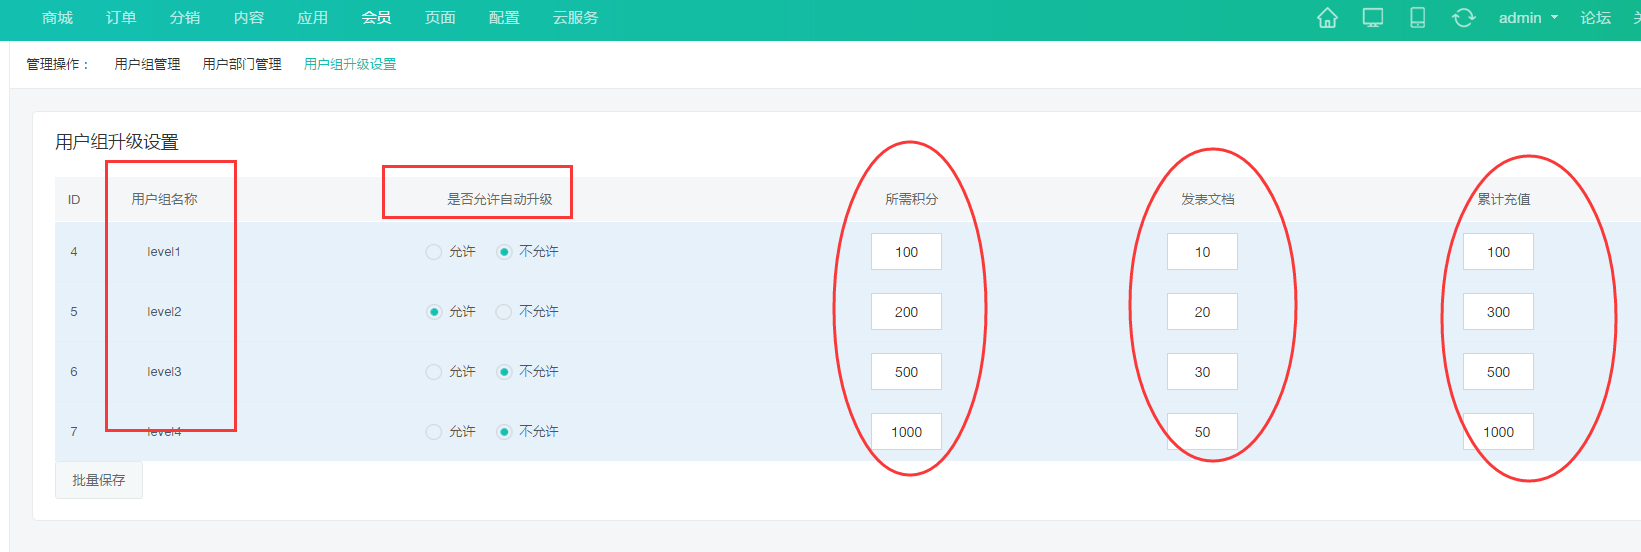Viewport: 1641px width, 552px height.
Task: Select 不允许 for level4 auto upgrade
Action: point(504,432)
